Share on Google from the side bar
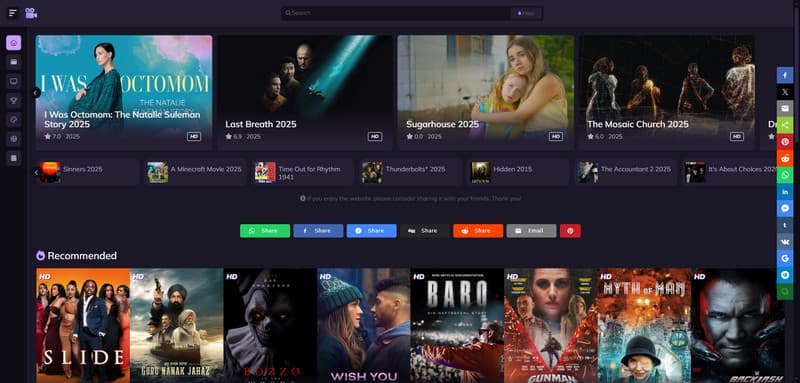Viewport: 800px width, 383px height. [x=785, y=258]
